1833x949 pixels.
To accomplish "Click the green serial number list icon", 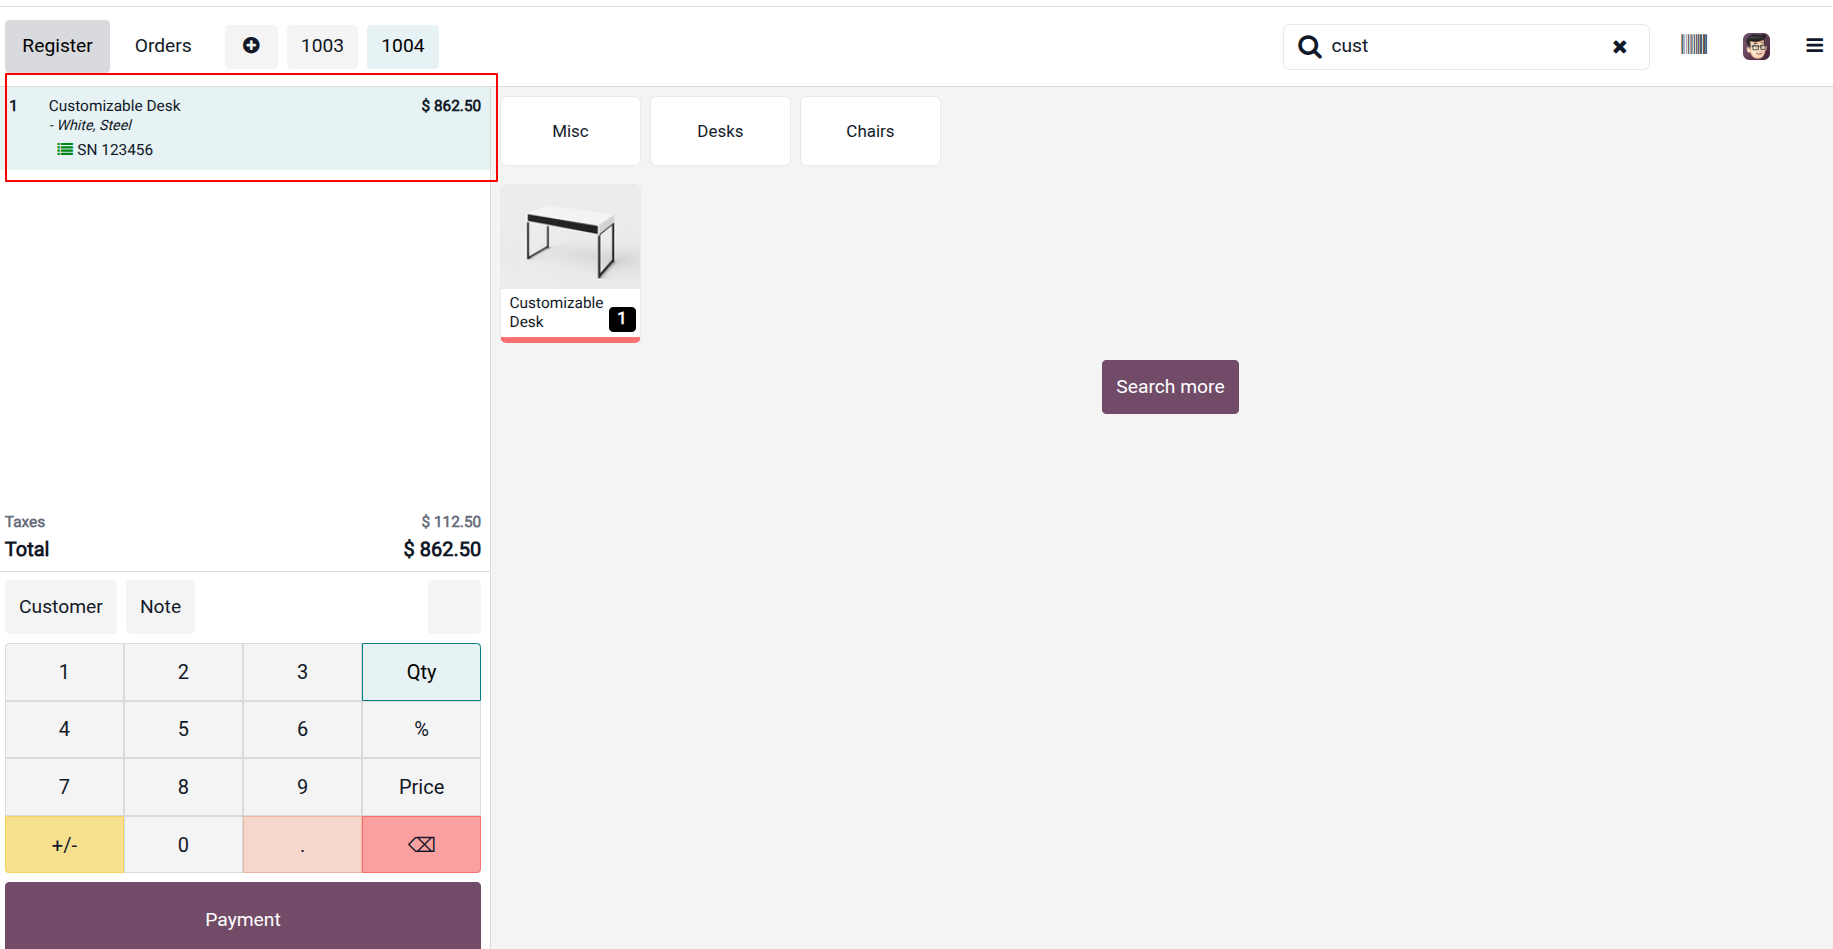I will pos(65,149).
